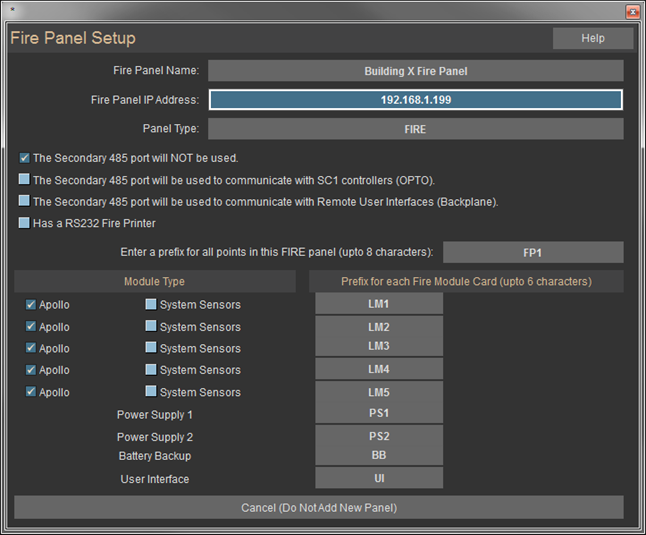The height and width of the screenshot is (535, 646).
Task: Click the Help button
Action: (593, 38)
